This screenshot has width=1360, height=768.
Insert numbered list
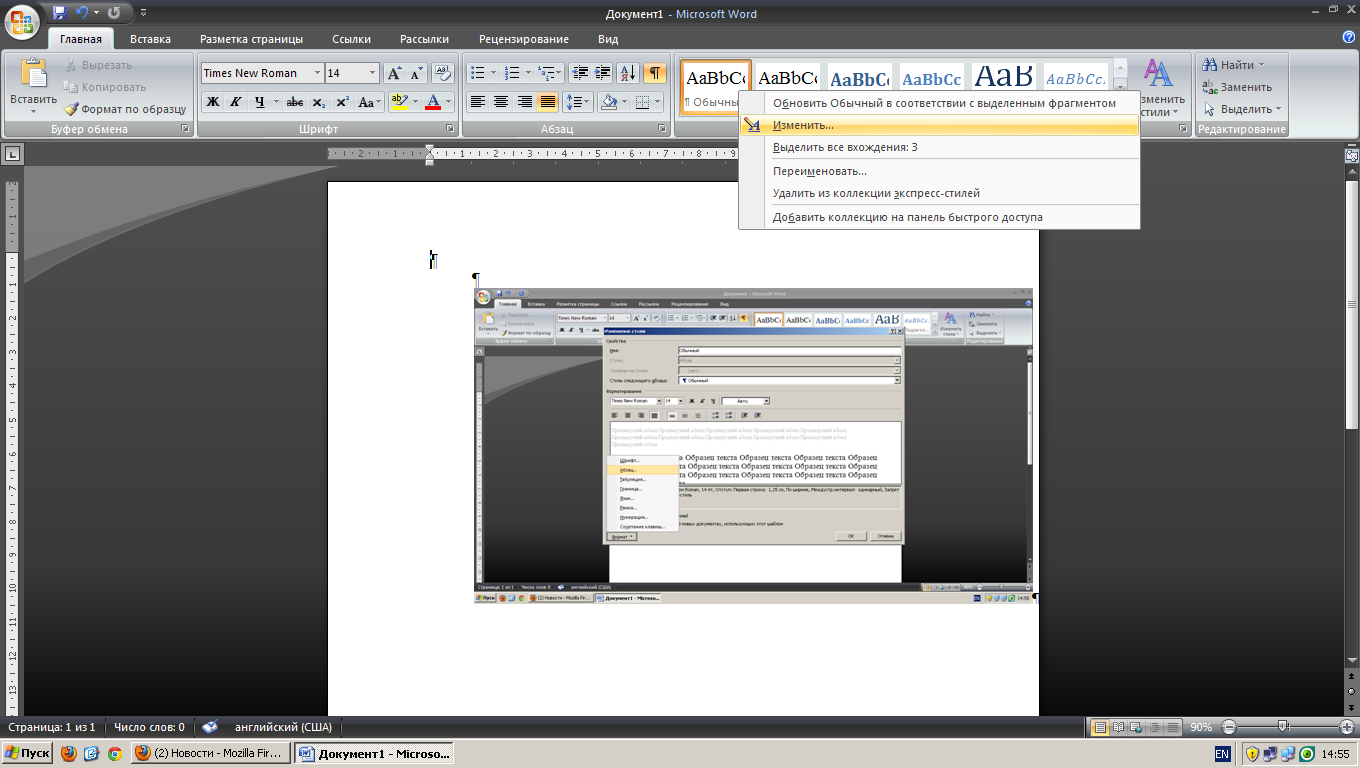tap(512, 73)
